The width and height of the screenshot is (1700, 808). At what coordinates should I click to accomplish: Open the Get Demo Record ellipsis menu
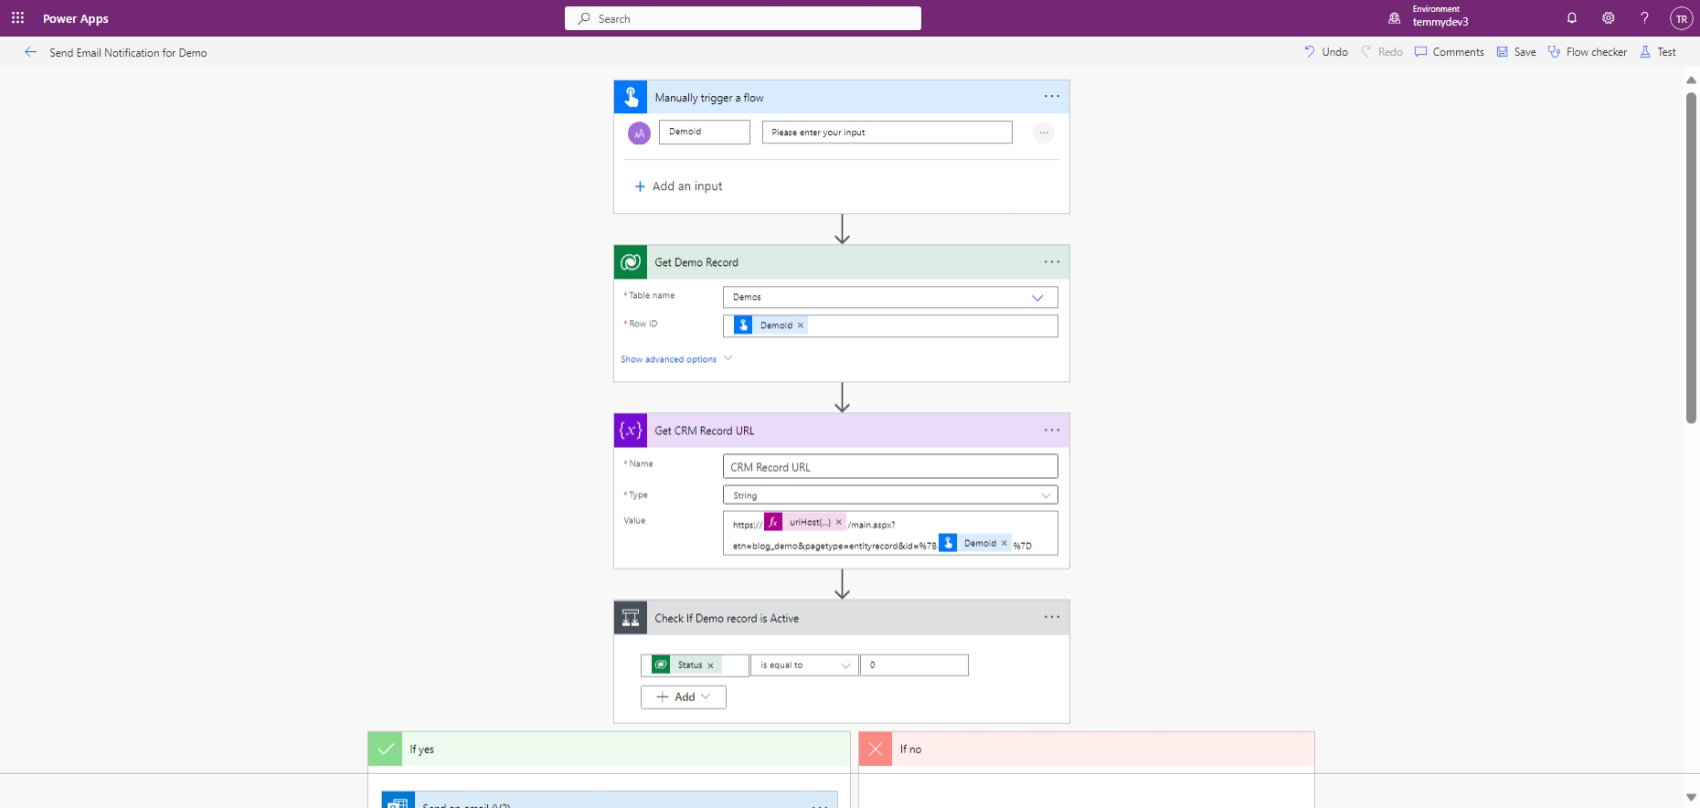(x=1052, y=262)
